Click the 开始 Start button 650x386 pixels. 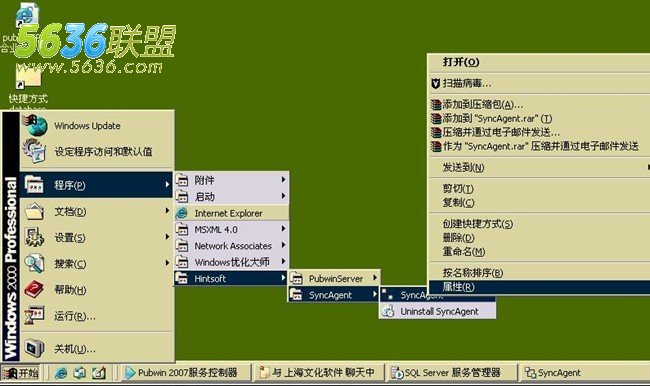[x=21, y=373]
